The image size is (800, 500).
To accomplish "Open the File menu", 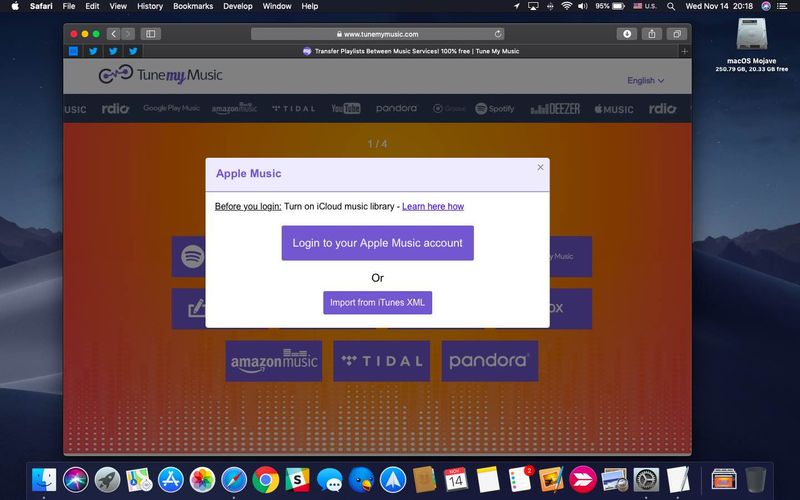I will 69,6.
